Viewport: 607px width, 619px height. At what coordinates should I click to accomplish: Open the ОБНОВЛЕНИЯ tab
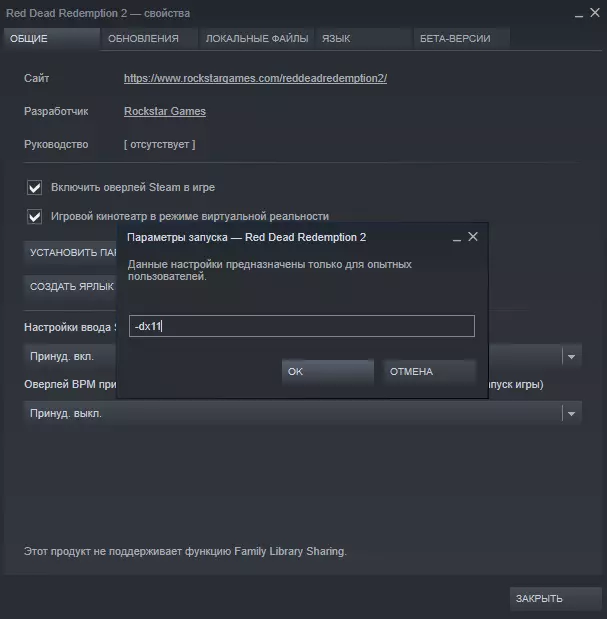[x=149, y=38]
